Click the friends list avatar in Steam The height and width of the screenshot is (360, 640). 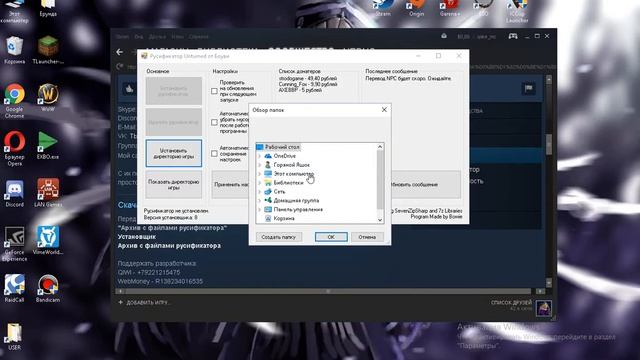543,308
